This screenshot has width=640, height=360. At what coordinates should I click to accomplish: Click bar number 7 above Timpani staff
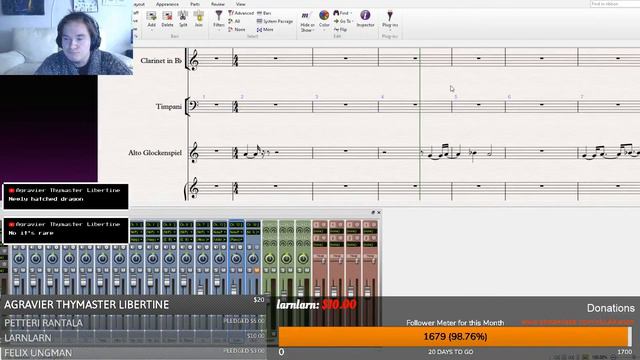pos(582,97)
